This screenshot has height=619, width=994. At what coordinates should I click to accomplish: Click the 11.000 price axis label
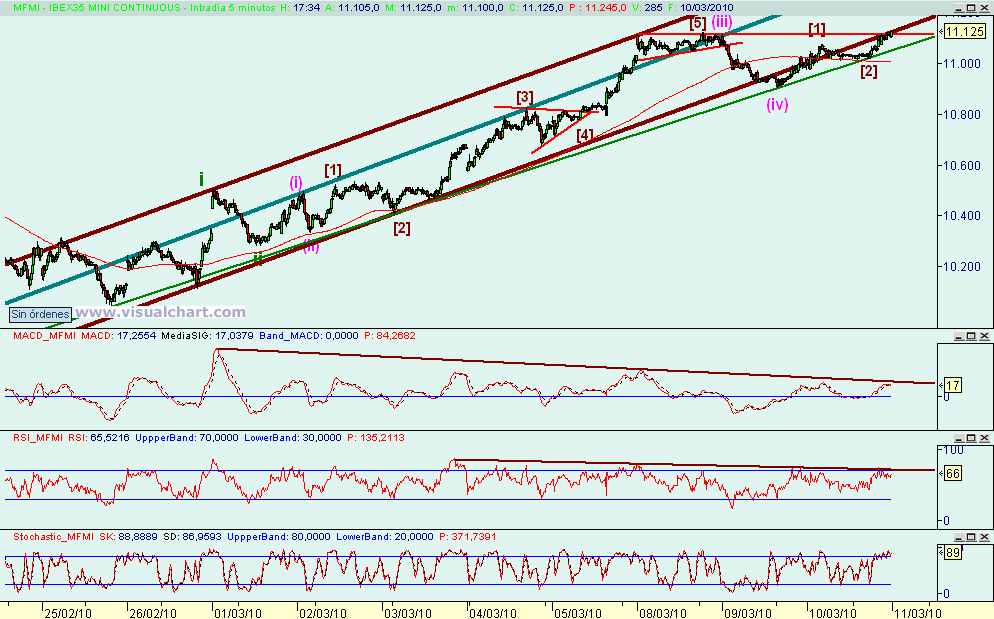click(x=961, y=64)
